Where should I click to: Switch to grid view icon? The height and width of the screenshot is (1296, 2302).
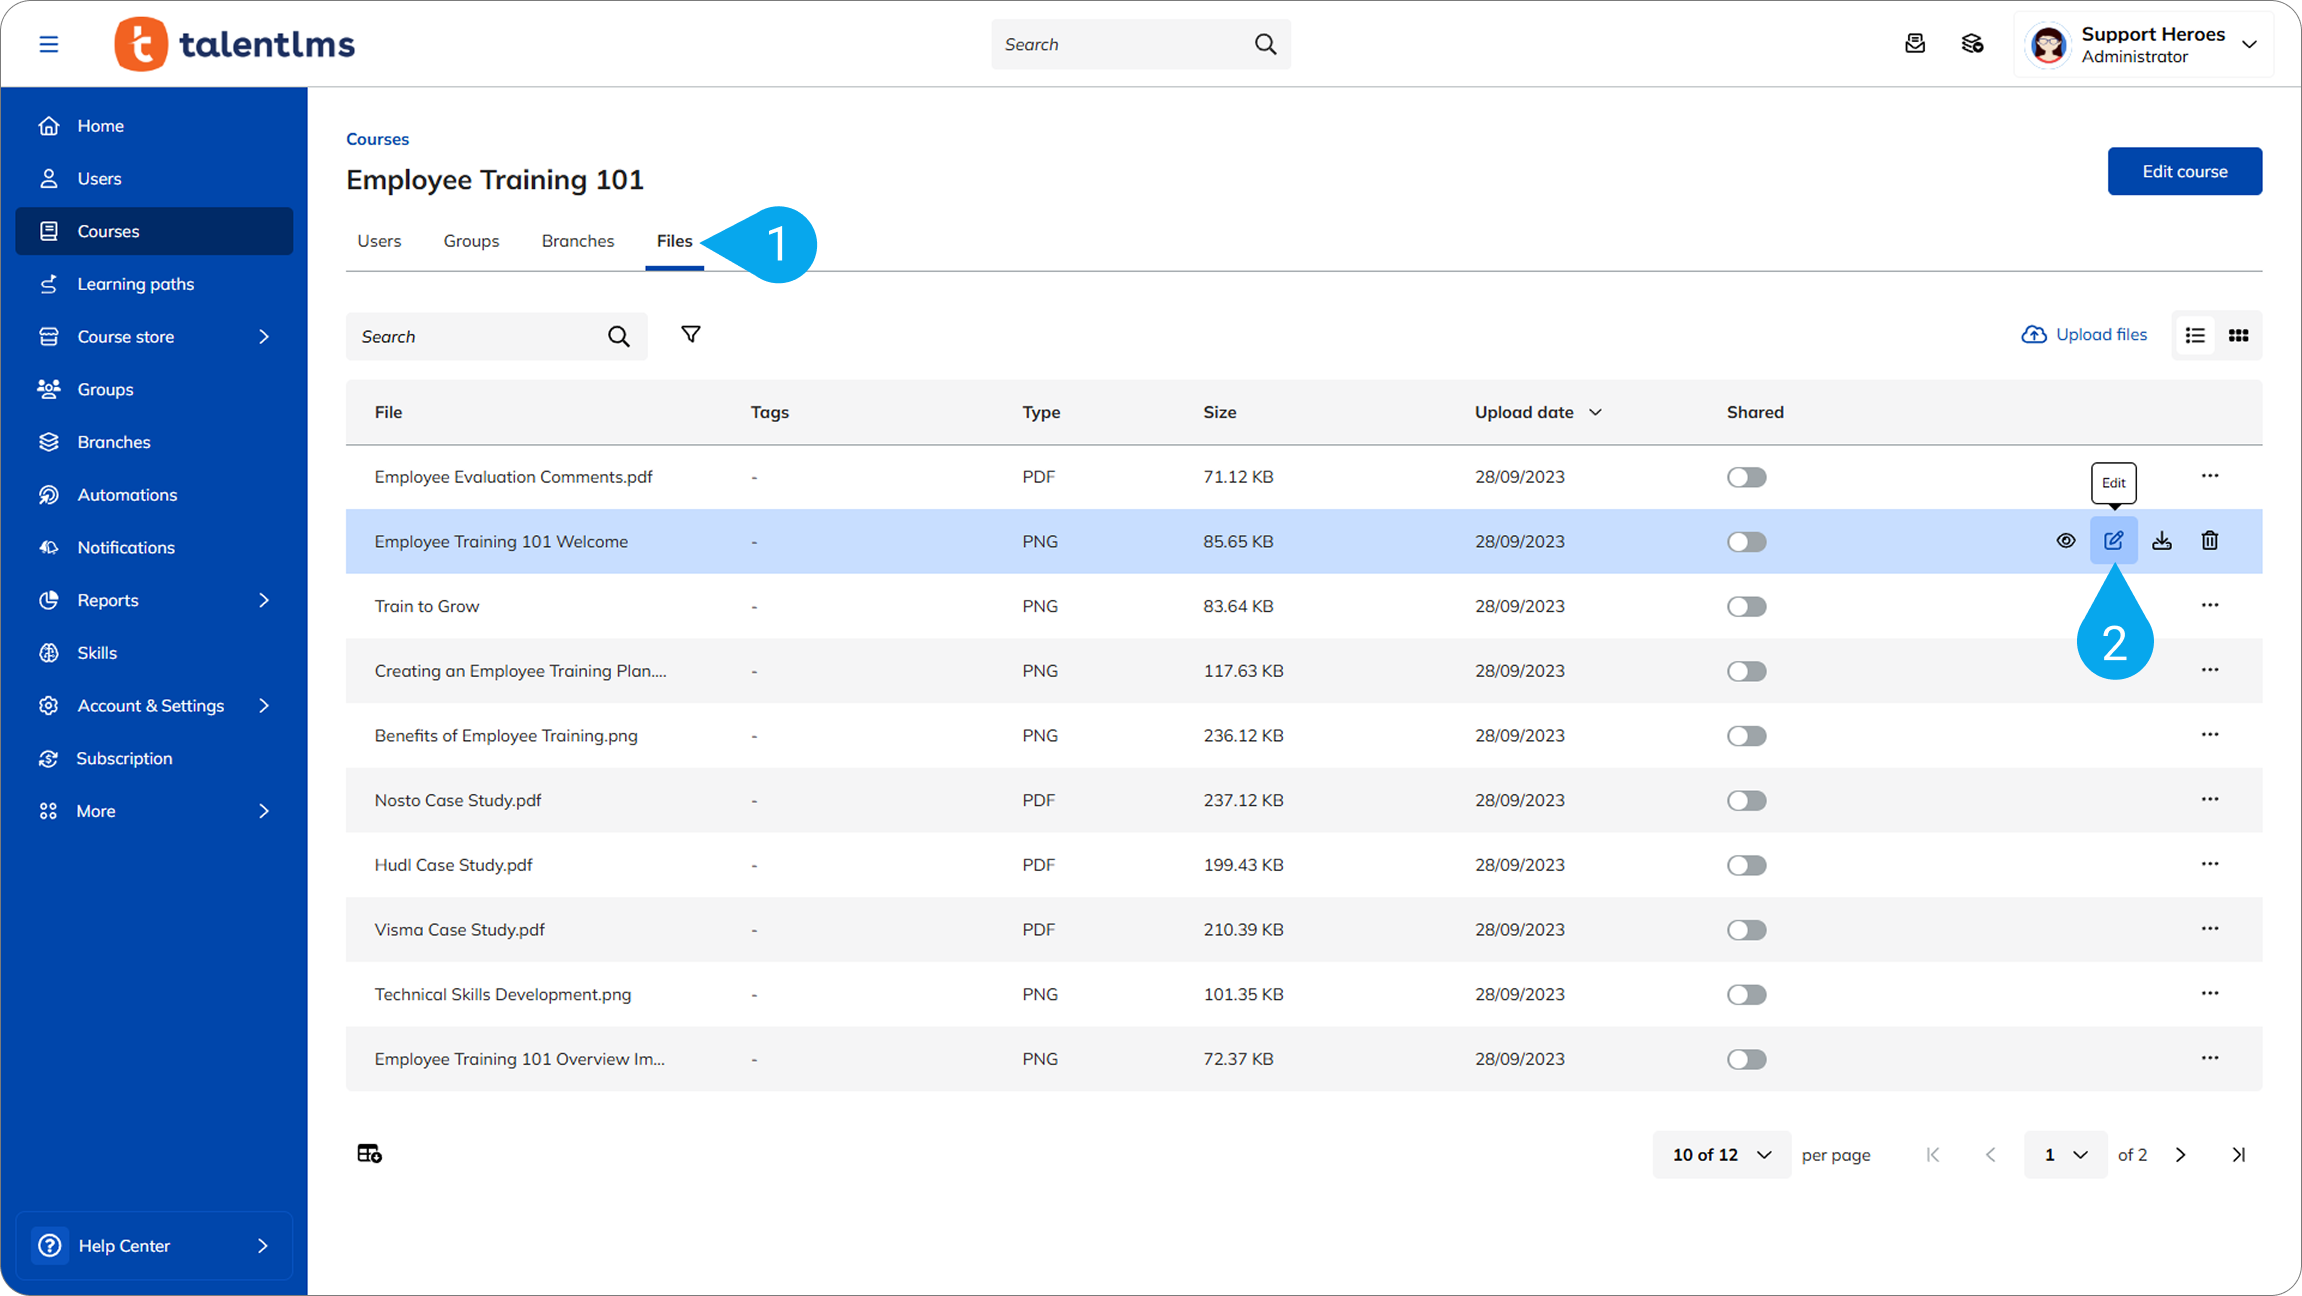coord(2239,336)
